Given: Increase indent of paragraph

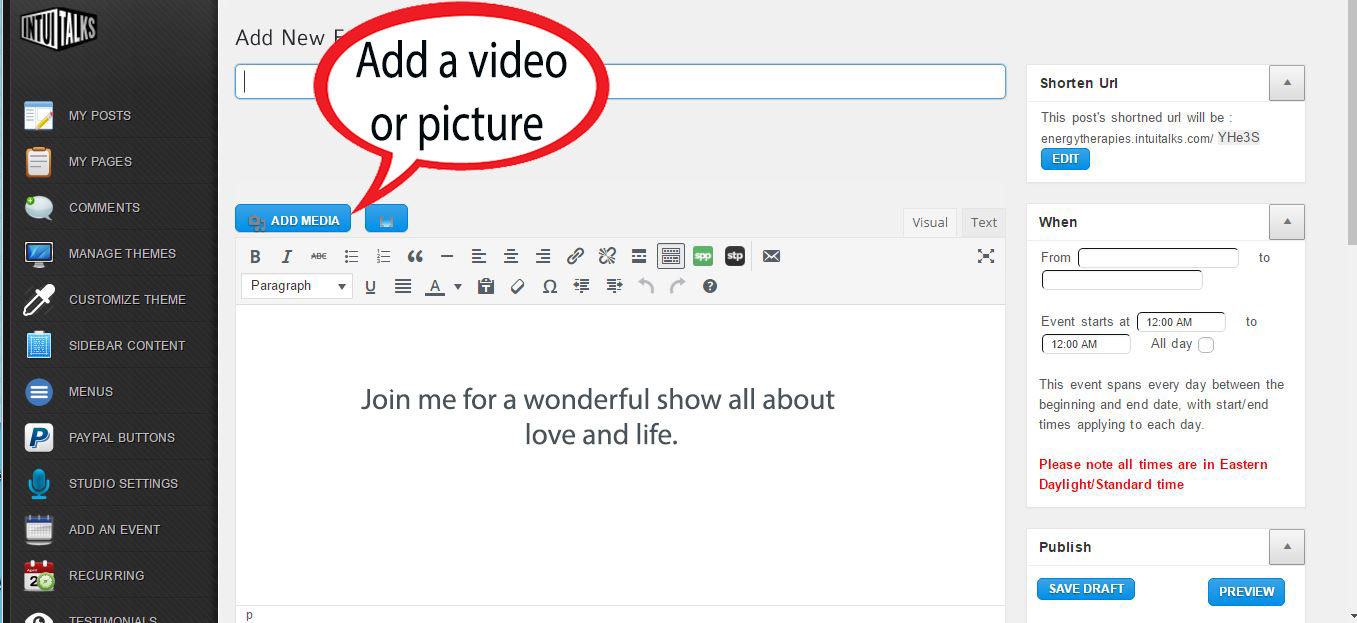Looking at the screenshot, I should click(614, 286).
